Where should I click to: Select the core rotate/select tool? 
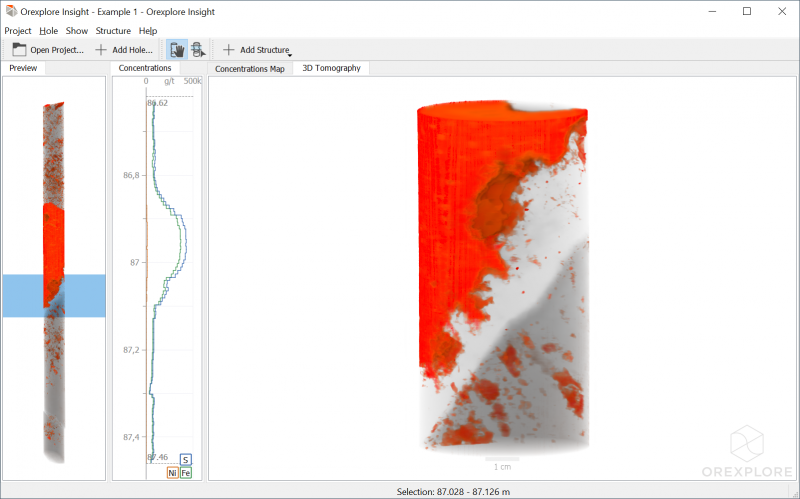pos(197,49)
